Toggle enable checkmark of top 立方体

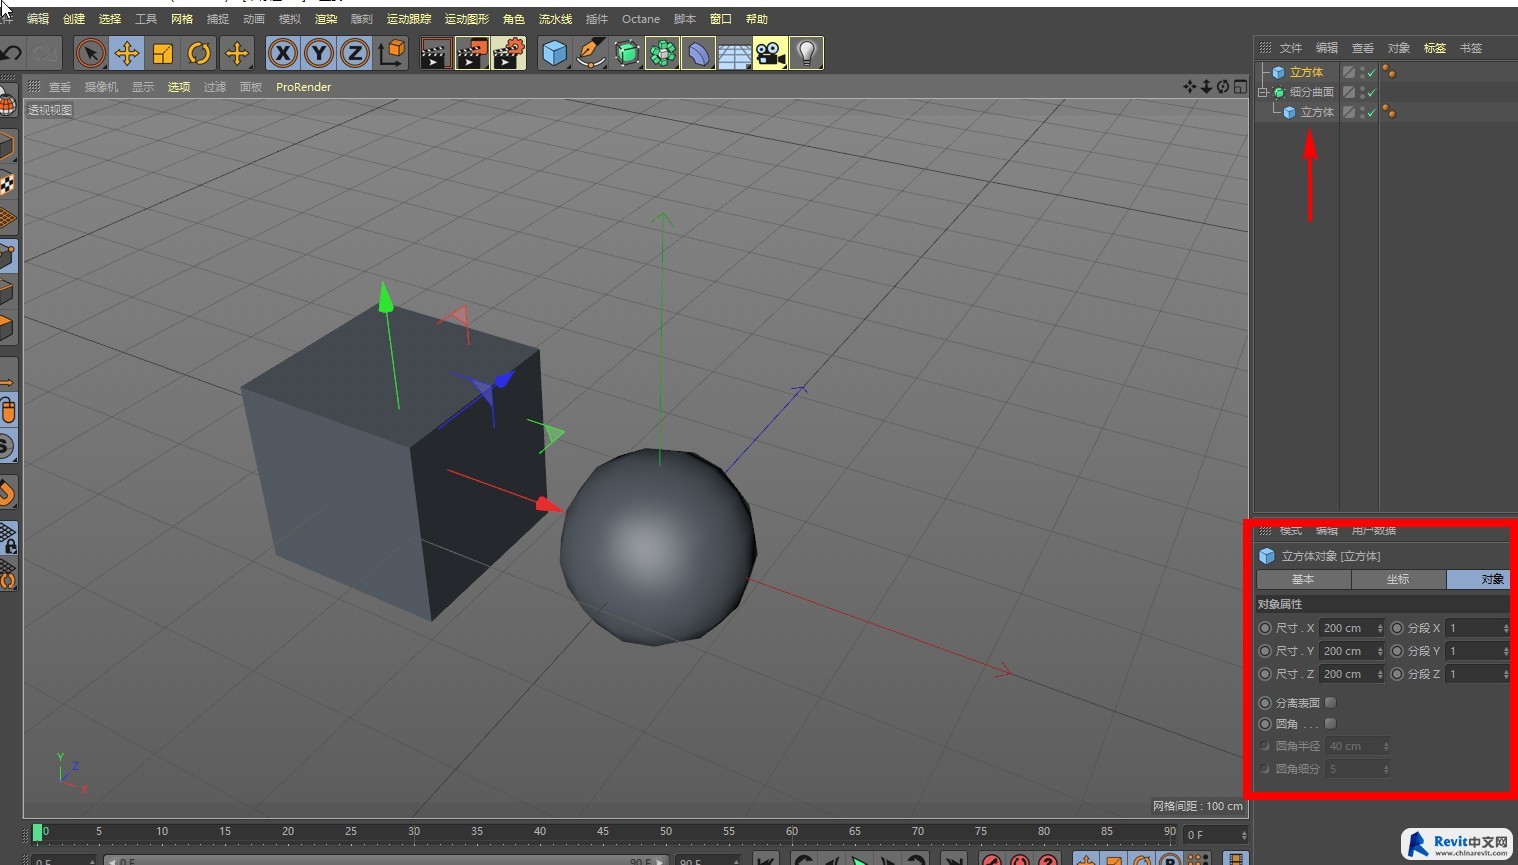pos(1372,72)
